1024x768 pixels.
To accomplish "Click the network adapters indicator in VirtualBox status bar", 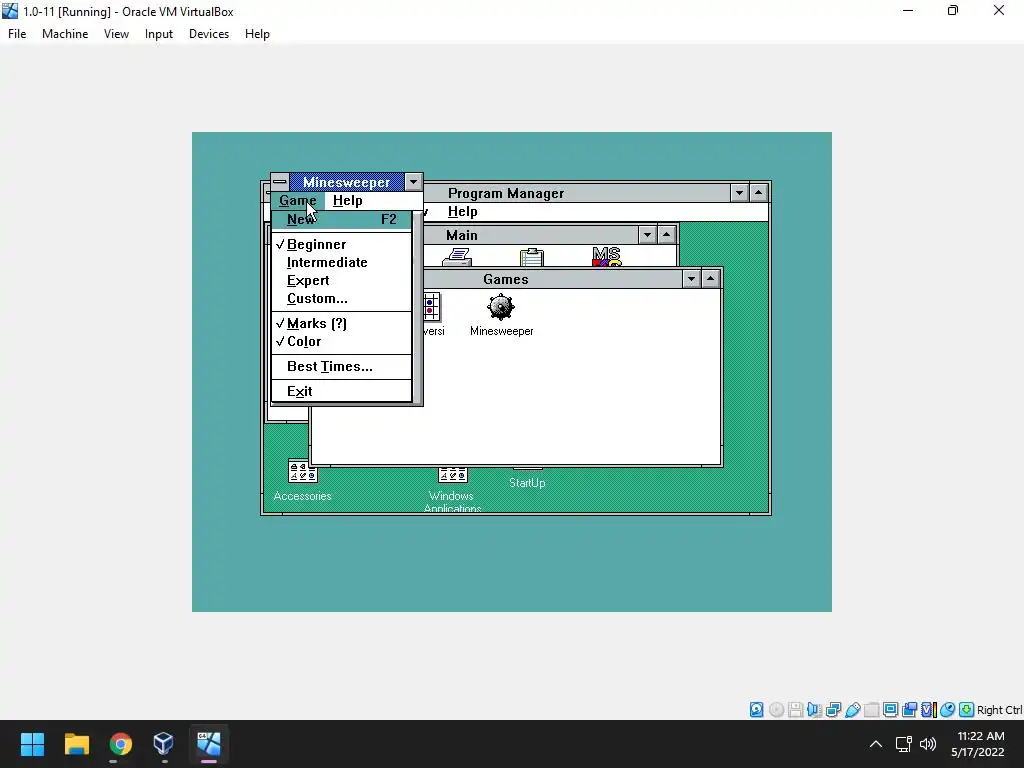I will pos(833,710).
